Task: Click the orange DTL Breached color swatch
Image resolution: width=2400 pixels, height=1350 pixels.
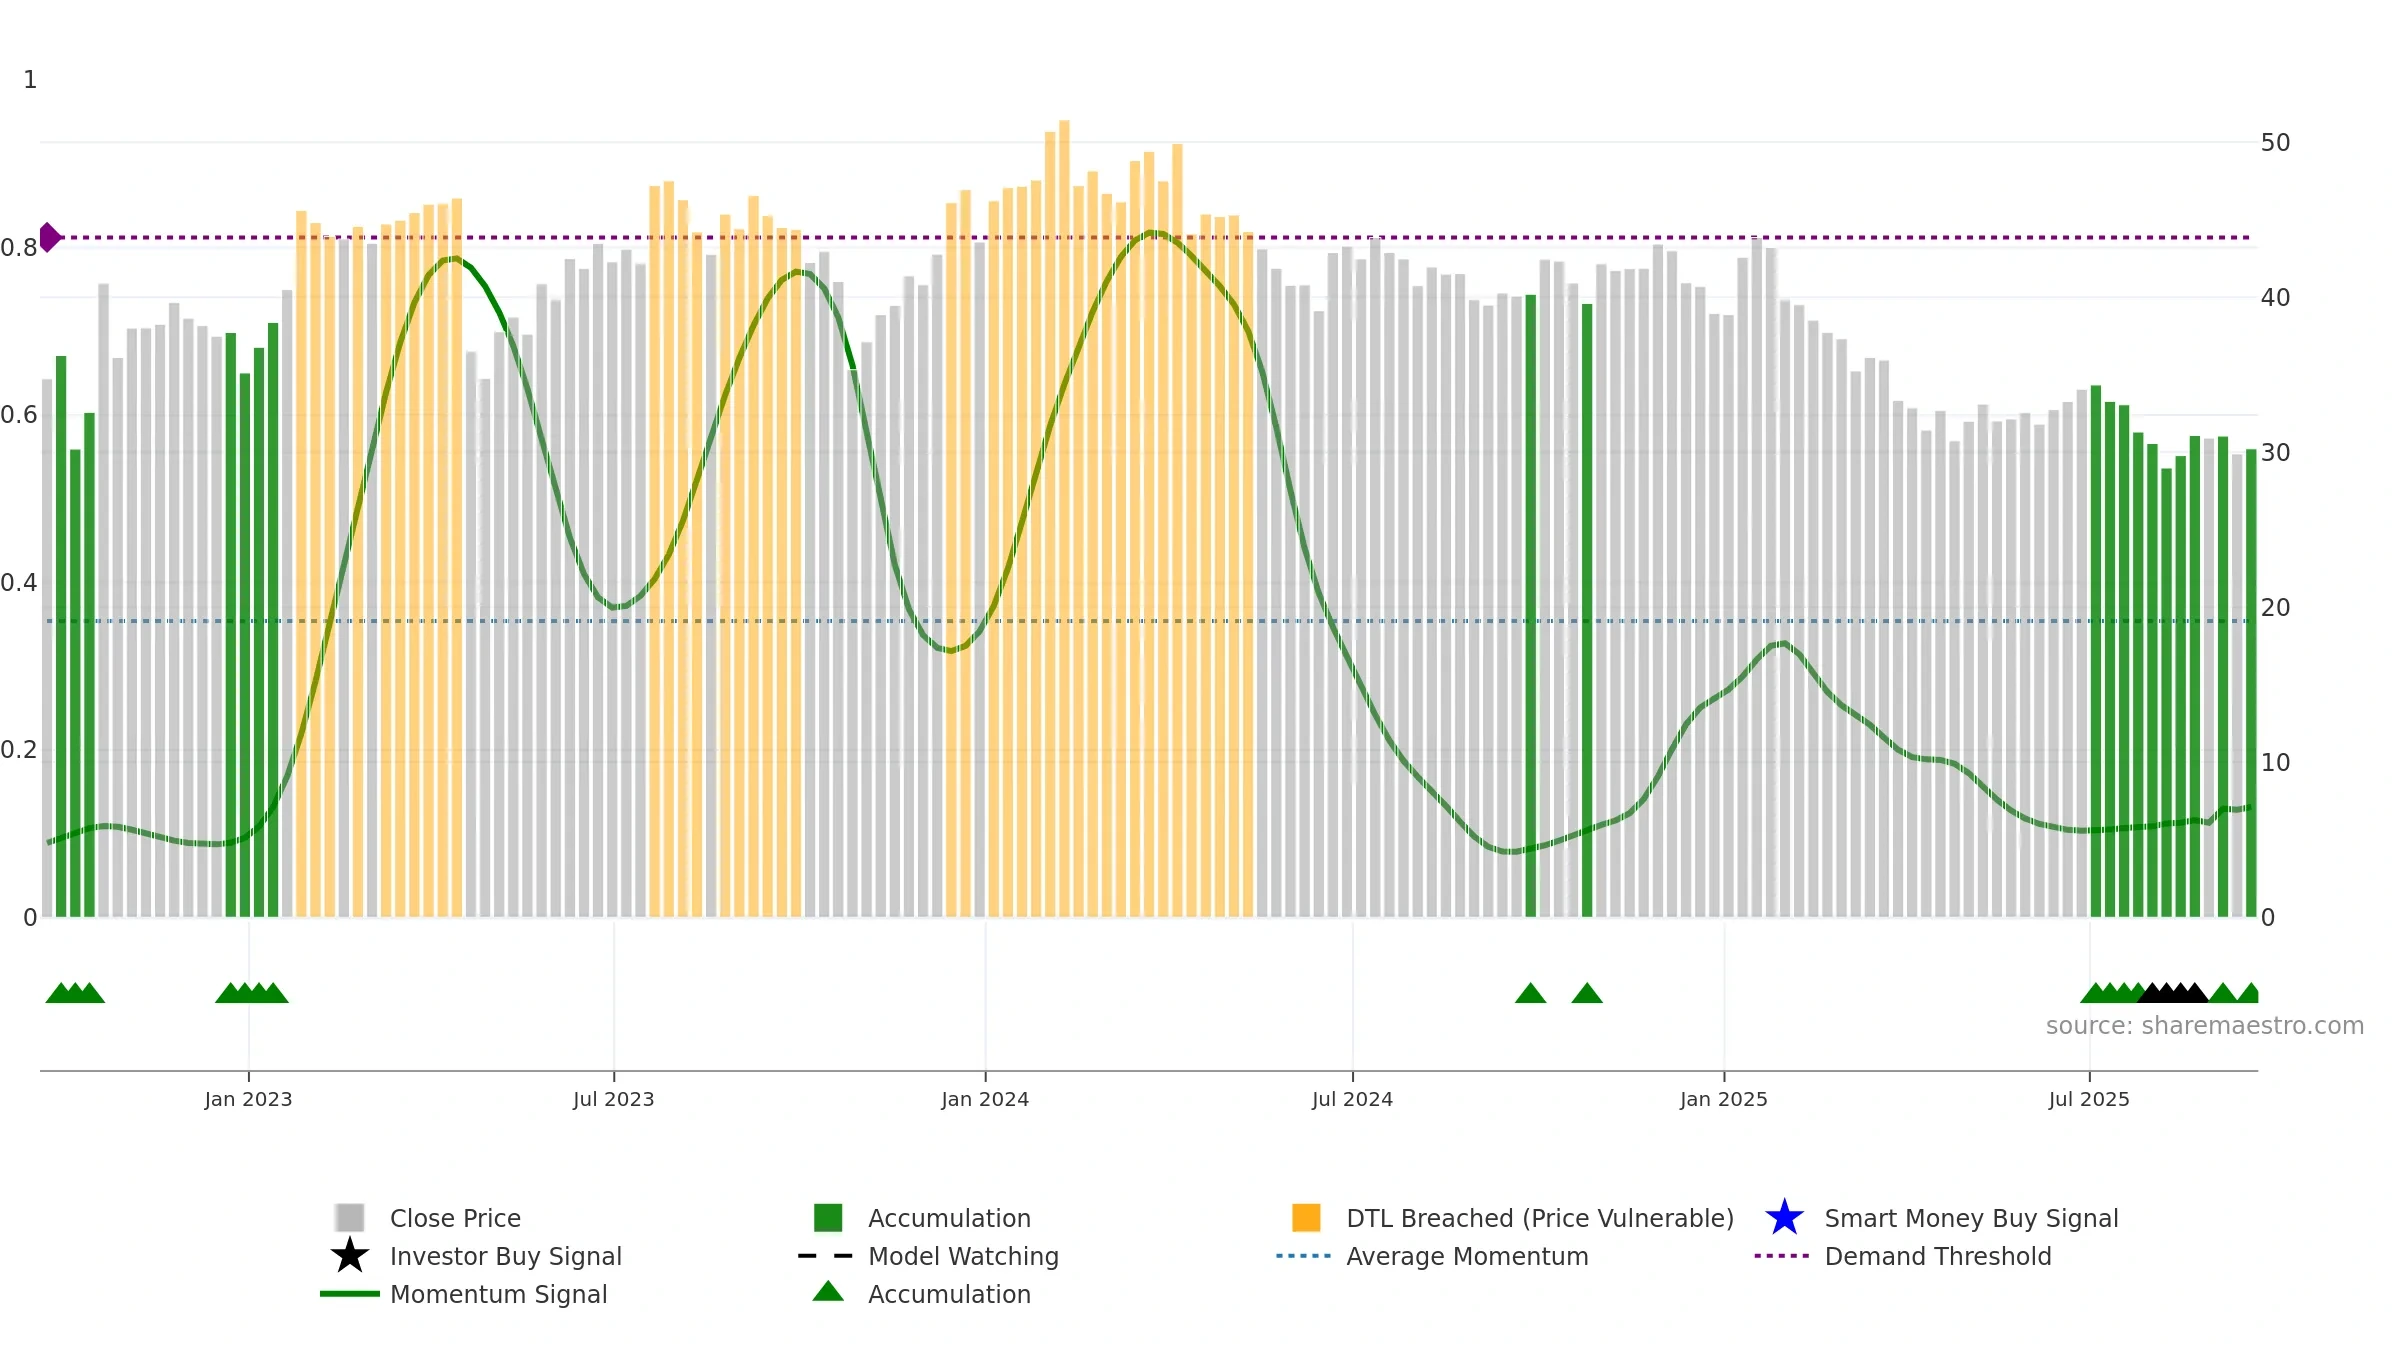Action: 1306,1218
